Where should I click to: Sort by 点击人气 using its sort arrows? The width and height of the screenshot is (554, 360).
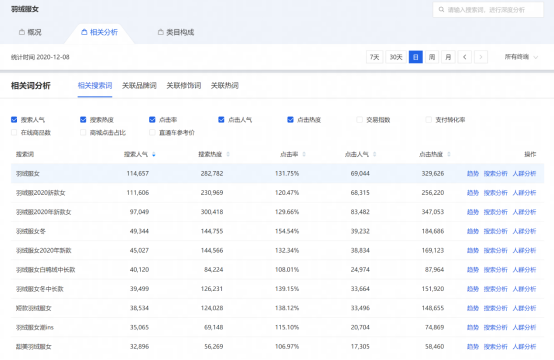[x=375, y=154]
